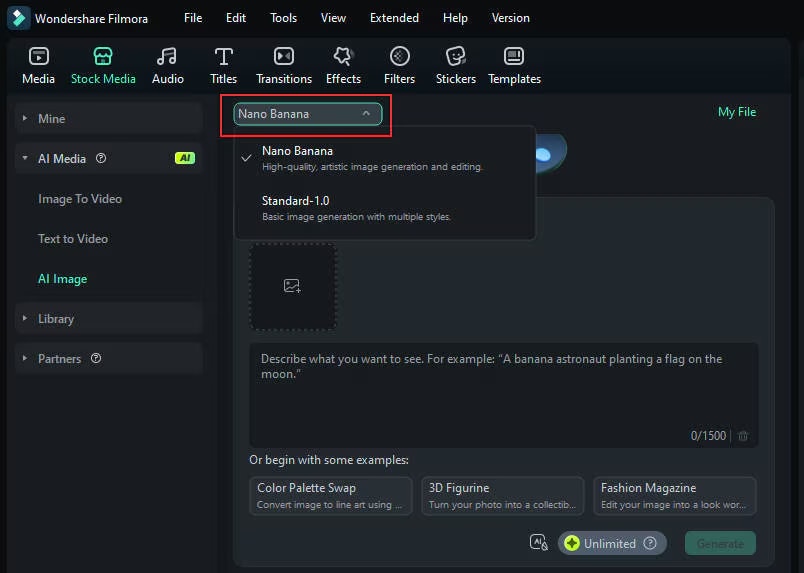Screen dimensions: 804x573
Task: Open the Media panel icon
Action: [x=38, y=56]
